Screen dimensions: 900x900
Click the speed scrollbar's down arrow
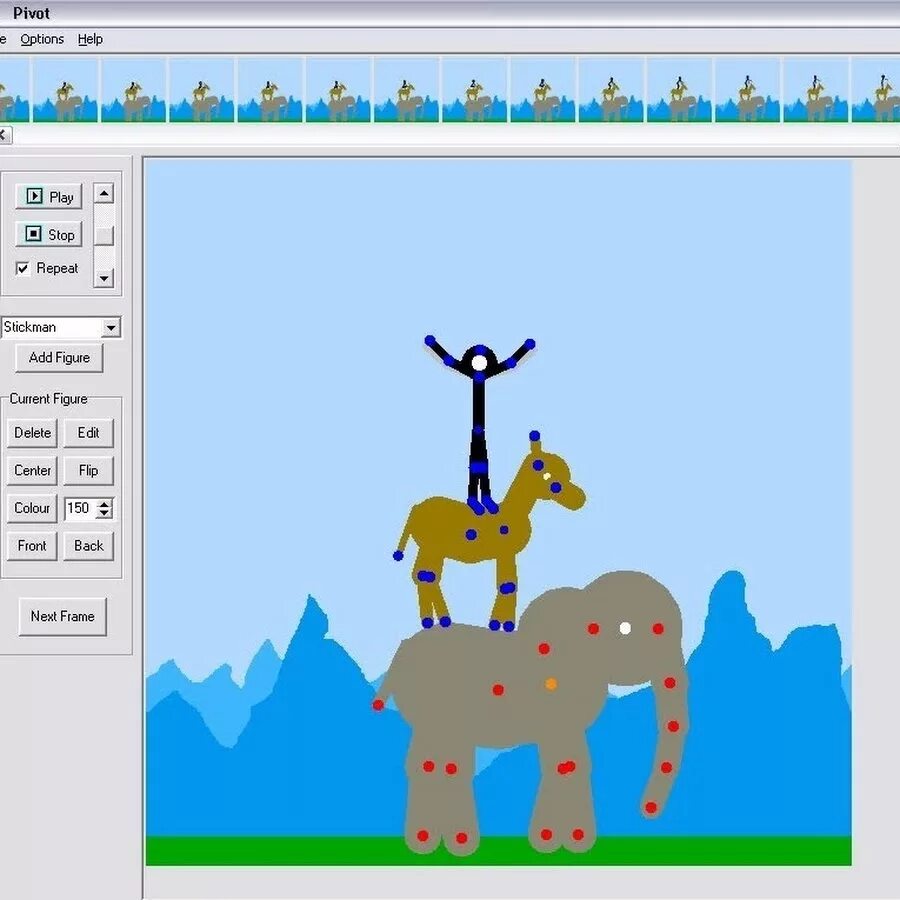(103, 278)
